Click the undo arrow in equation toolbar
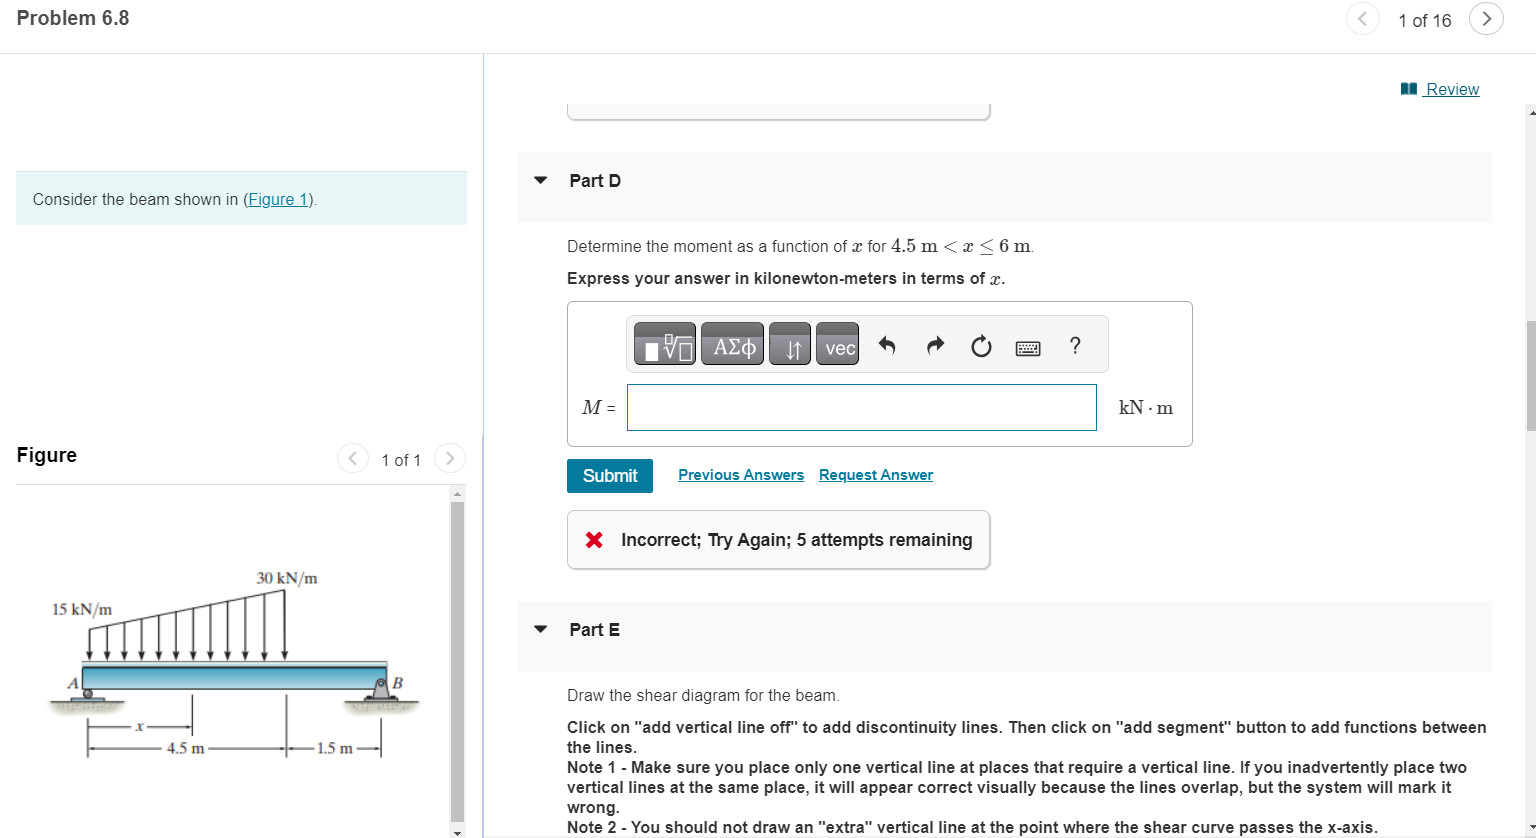 [x=887, y=345]
